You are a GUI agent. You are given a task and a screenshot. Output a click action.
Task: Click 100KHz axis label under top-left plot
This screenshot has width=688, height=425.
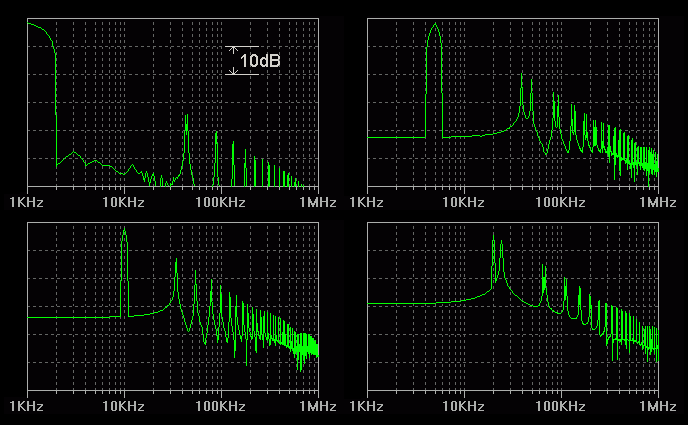pos(220,202)
